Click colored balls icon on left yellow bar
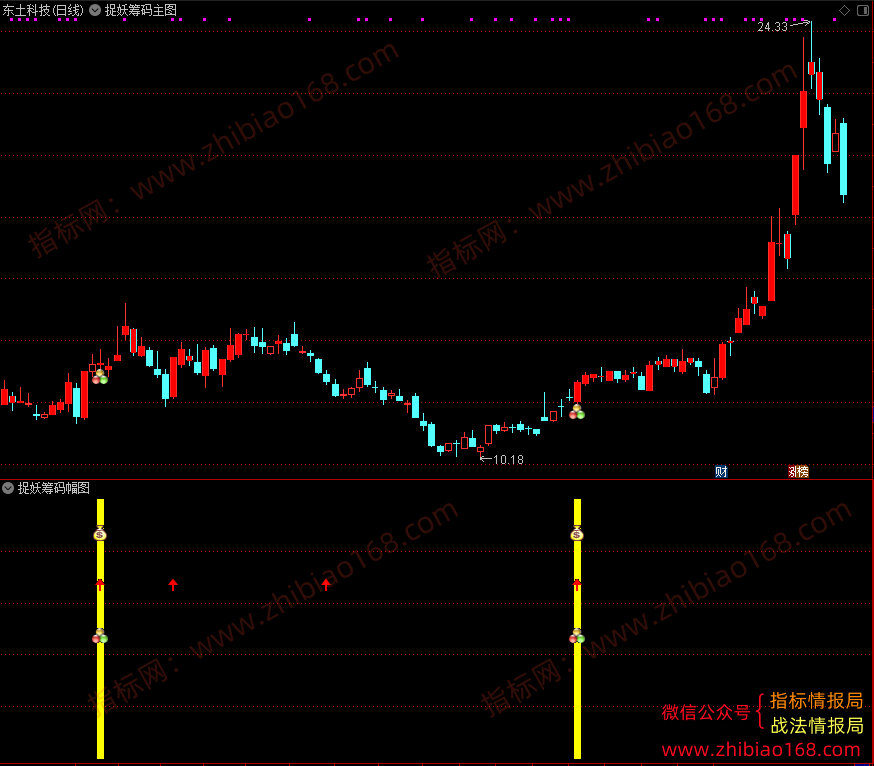 [100, 636]
